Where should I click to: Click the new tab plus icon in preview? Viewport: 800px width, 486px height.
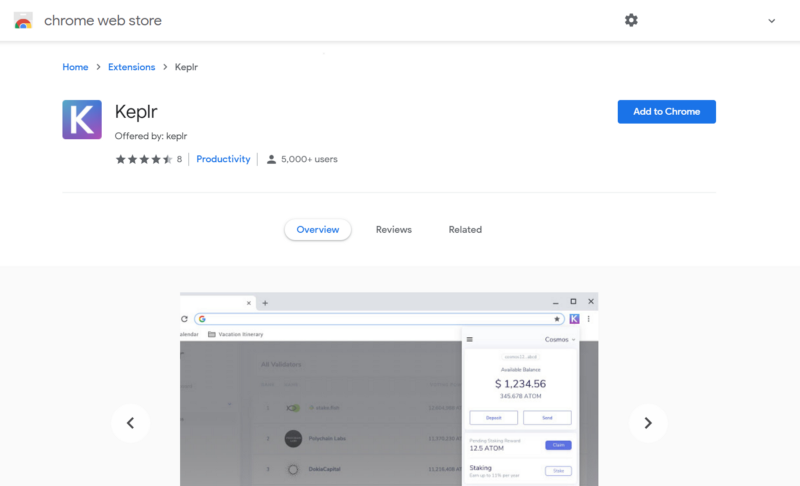click(x=265, y=303)
